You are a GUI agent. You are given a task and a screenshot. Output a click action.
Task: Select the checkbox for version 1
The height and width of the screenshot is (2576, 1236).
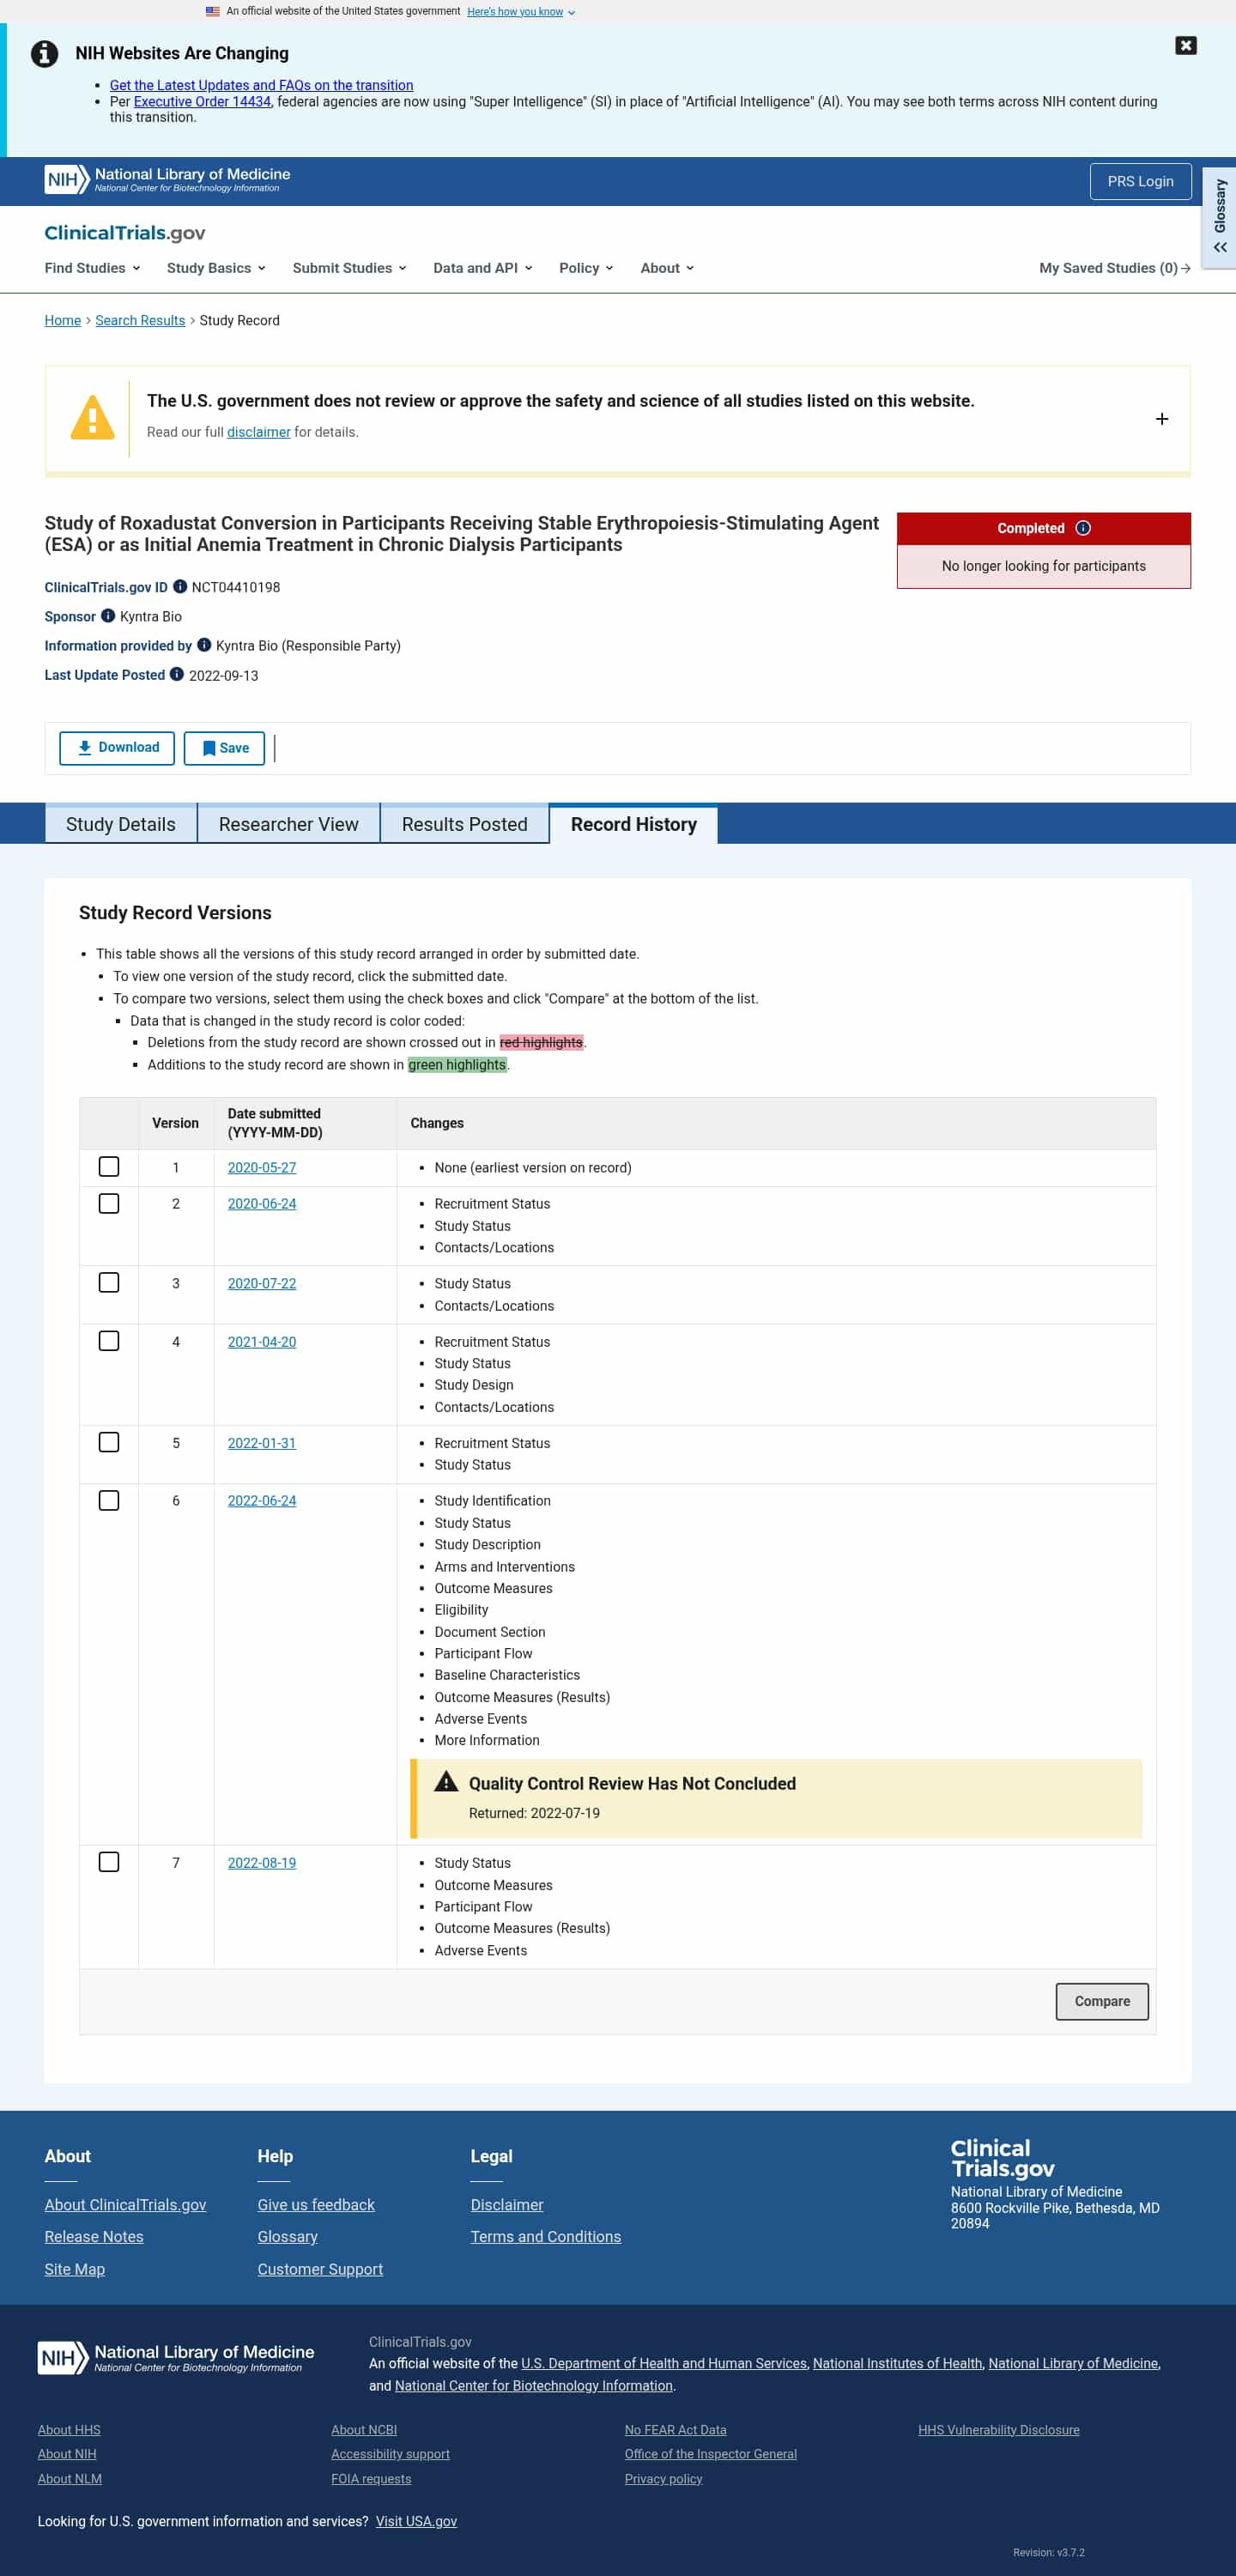tap(109, 1166)
